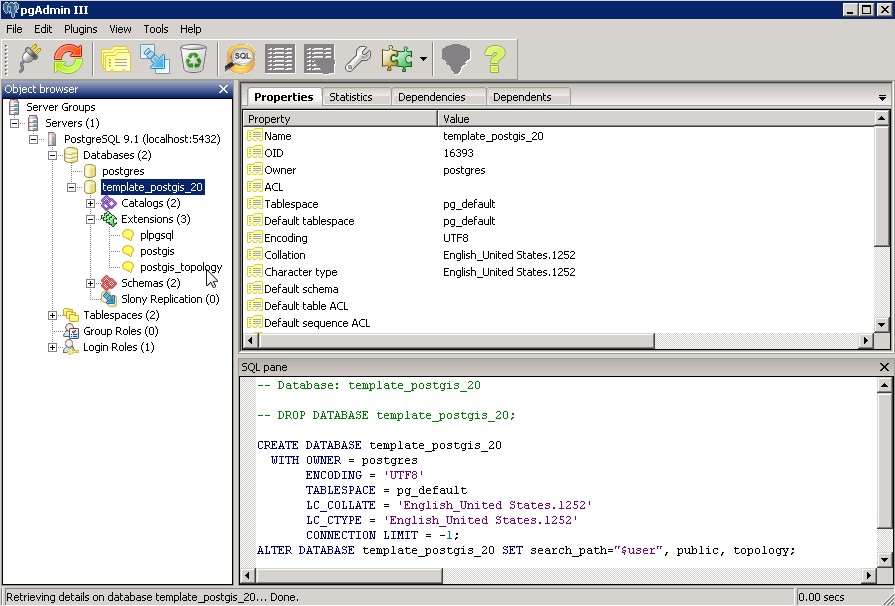Viewport: 895px width, 606px height.
Task: Expand the Catalogs (2) node
Action: (90, 203)
